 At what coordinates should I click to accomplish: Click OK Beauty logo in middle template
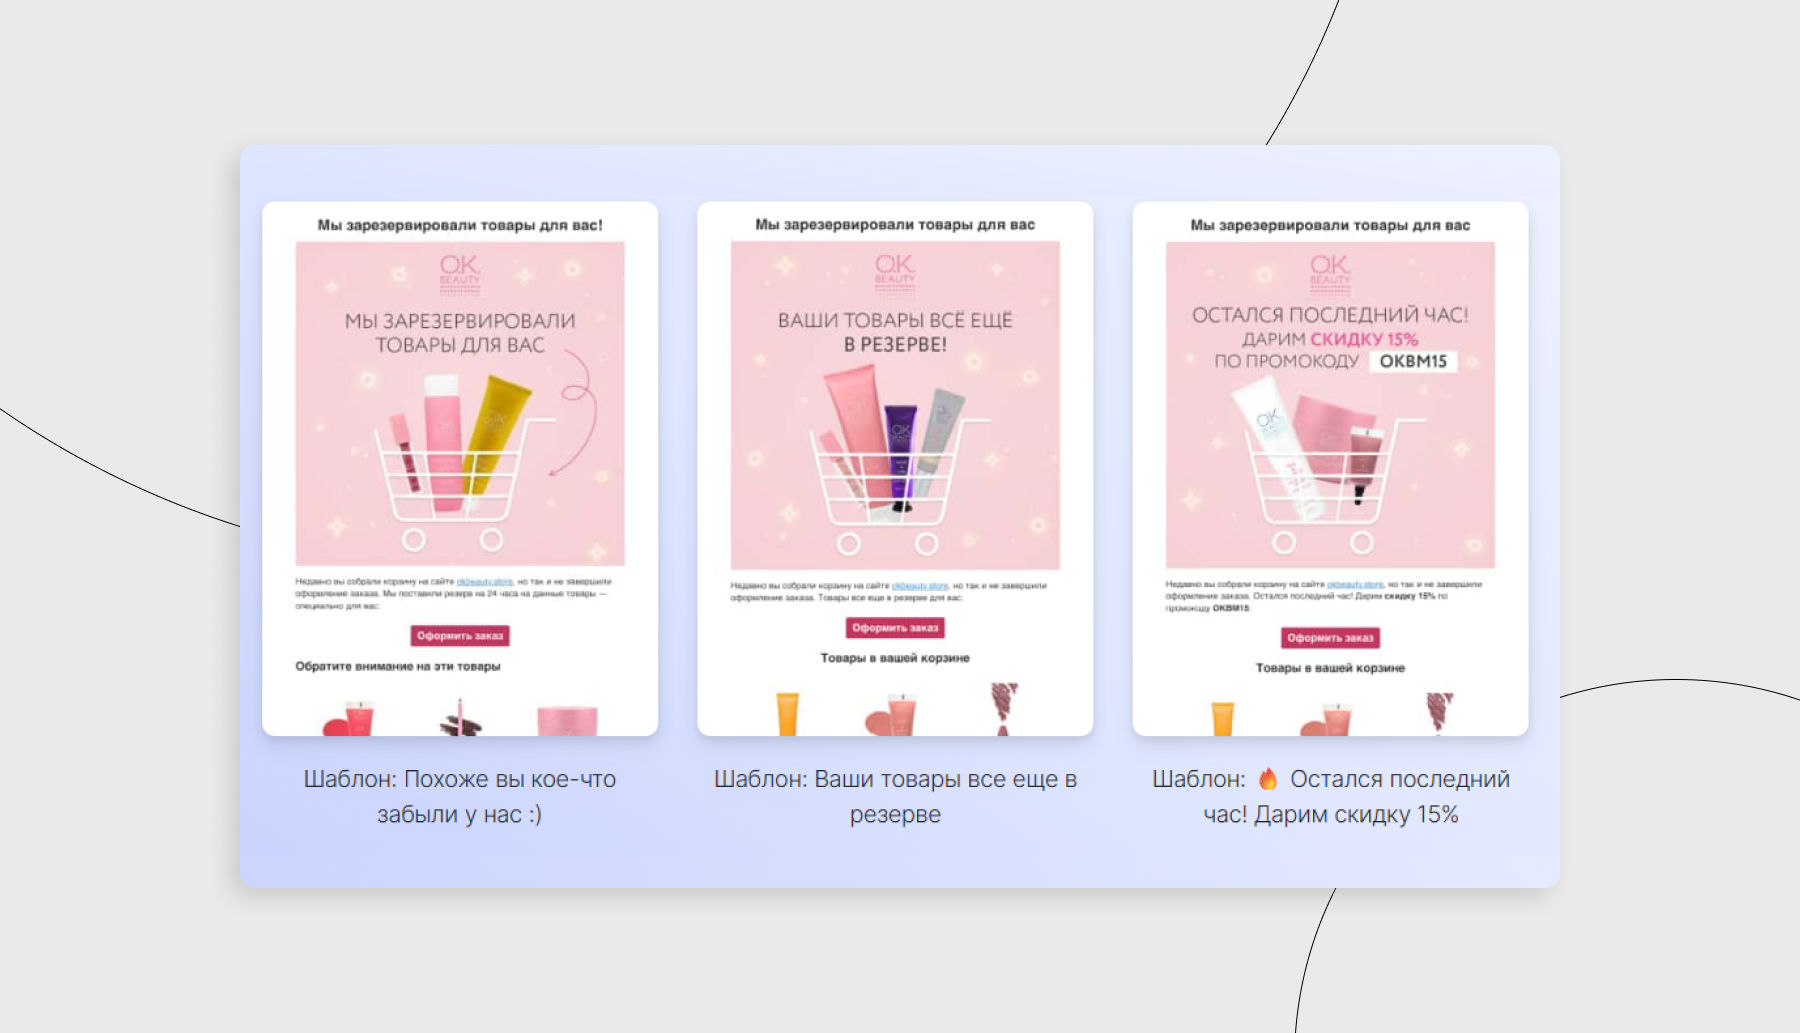point(895,273)
